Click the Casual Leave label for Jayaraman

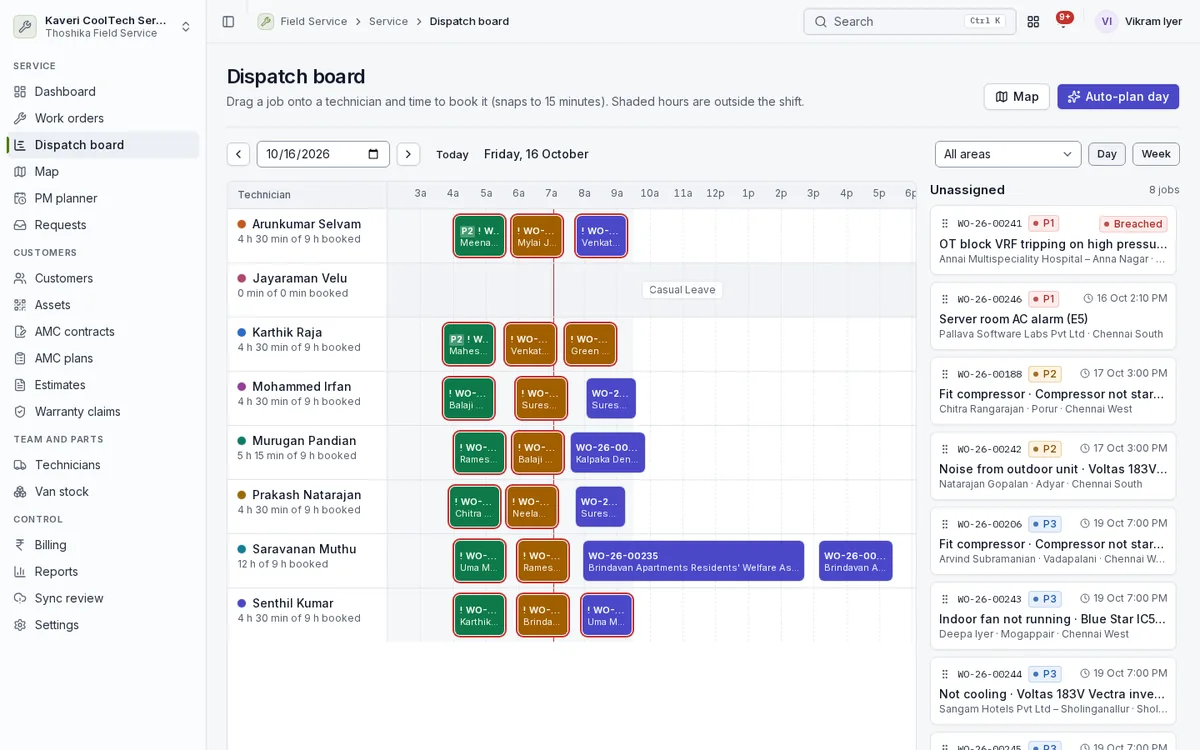coord(682,290)
